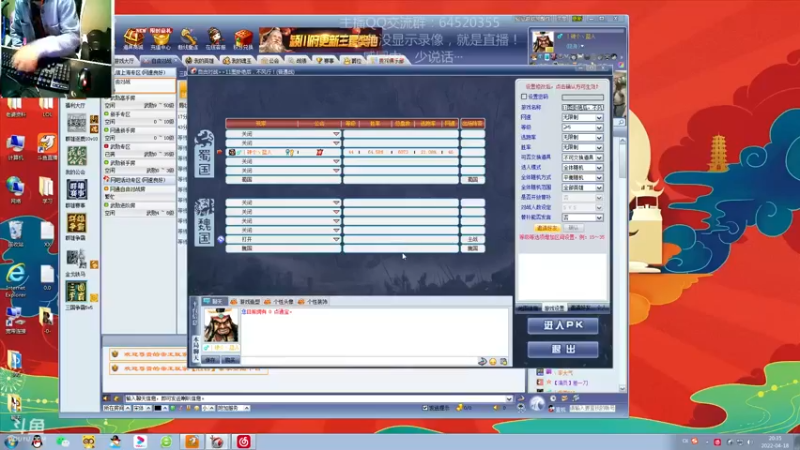Click the gold coin icon in the bottom bar
The image size is (800, 450).
[459, 408]
